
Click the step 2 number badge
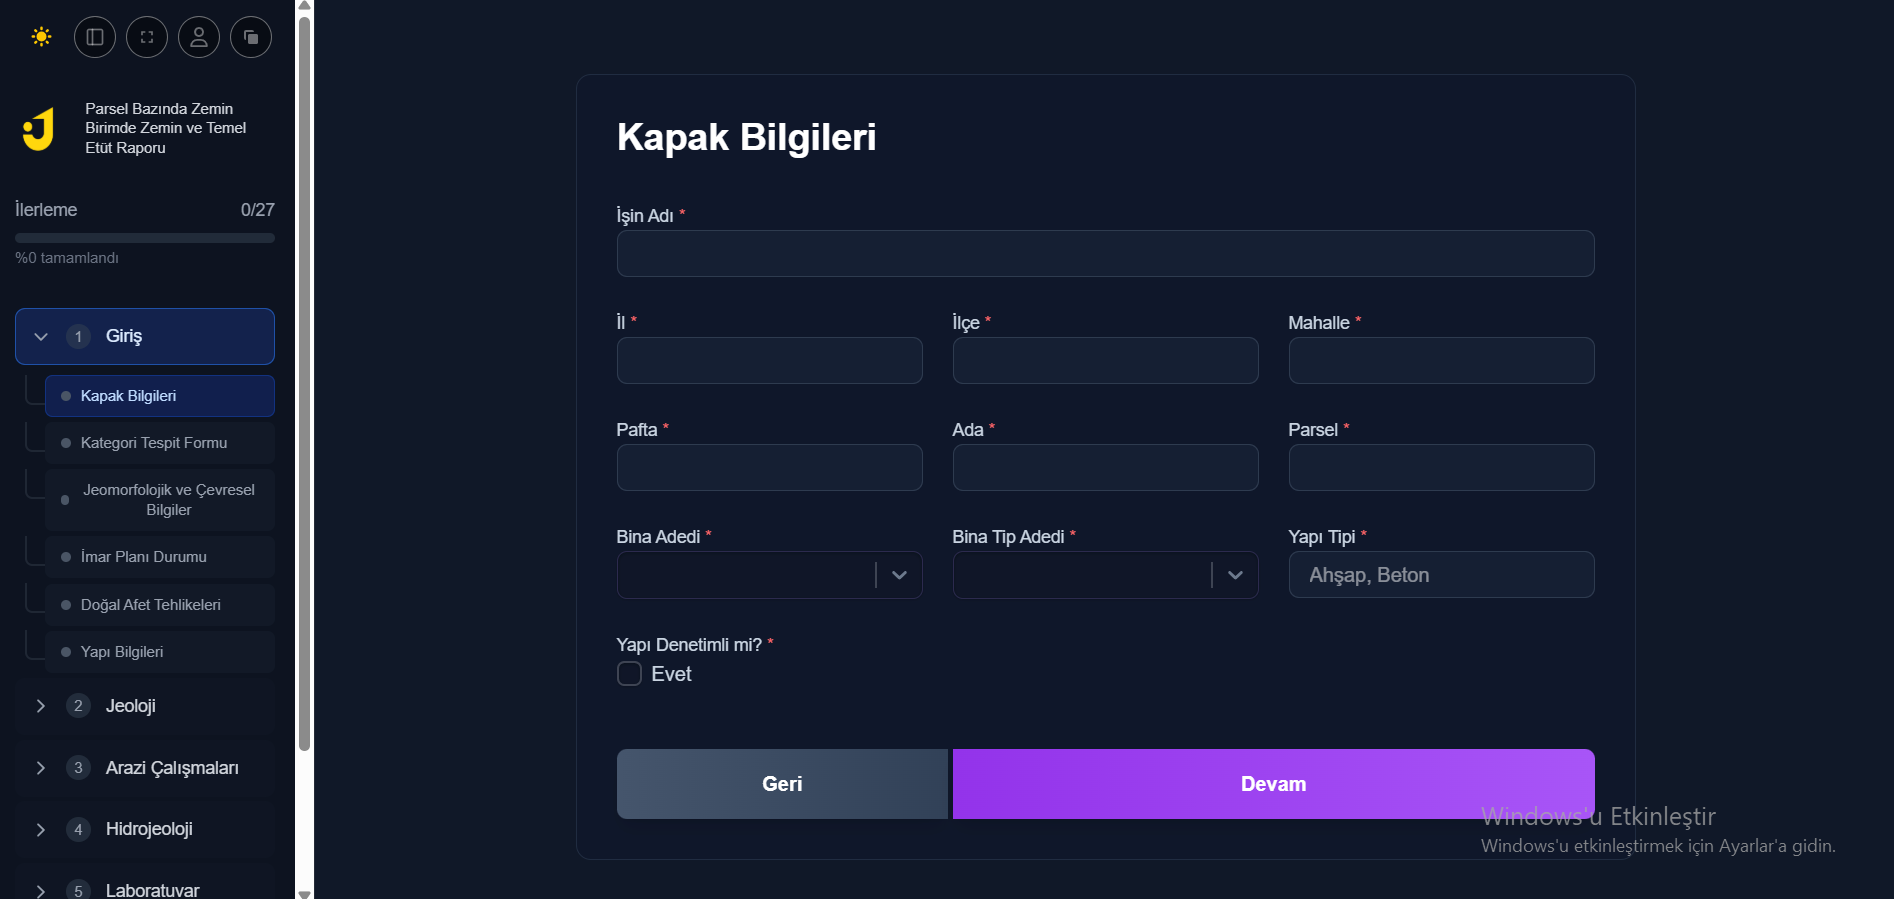78,706
